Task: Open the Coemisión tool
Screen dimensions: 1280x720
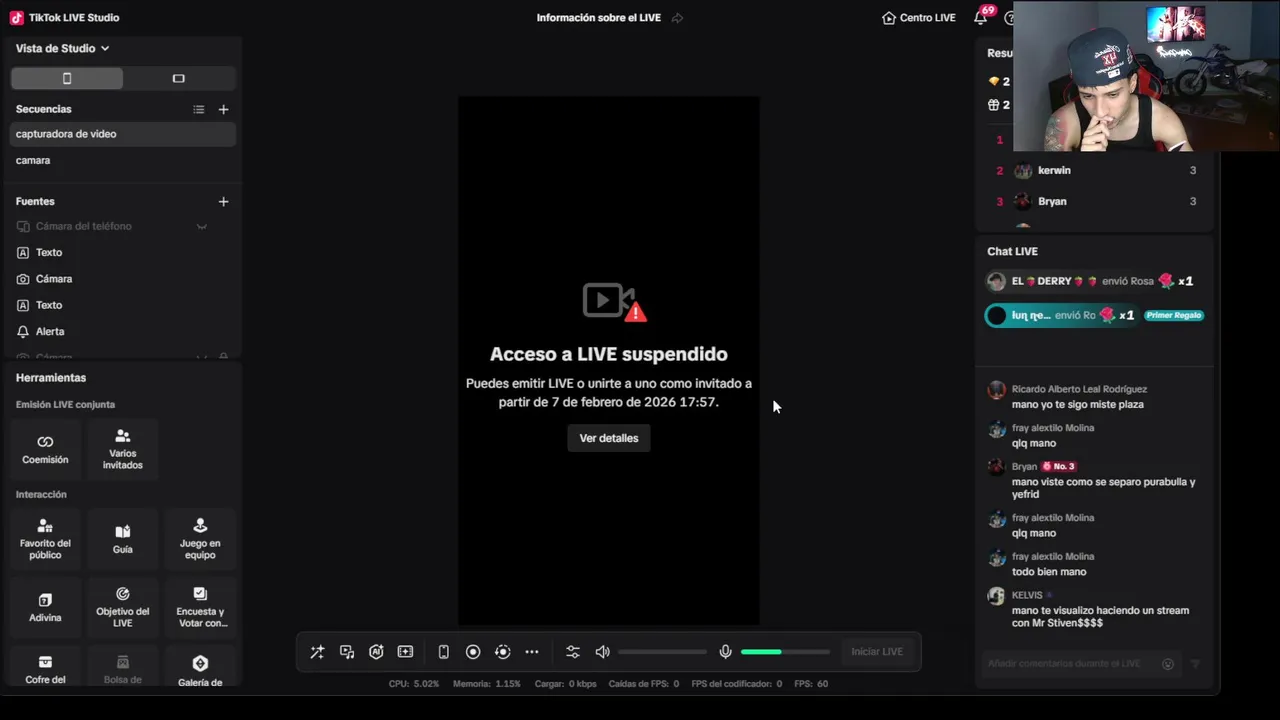Action: 45,449
